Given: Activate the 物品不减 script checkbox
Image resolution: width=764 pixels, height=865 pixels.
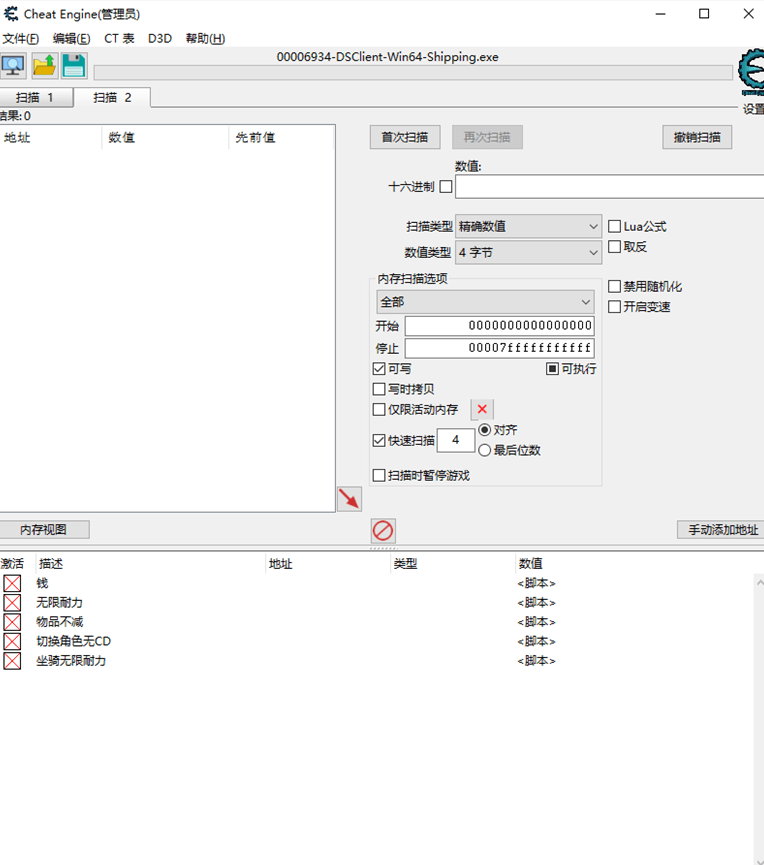Looking at the screenshot, I should point(12,622).
